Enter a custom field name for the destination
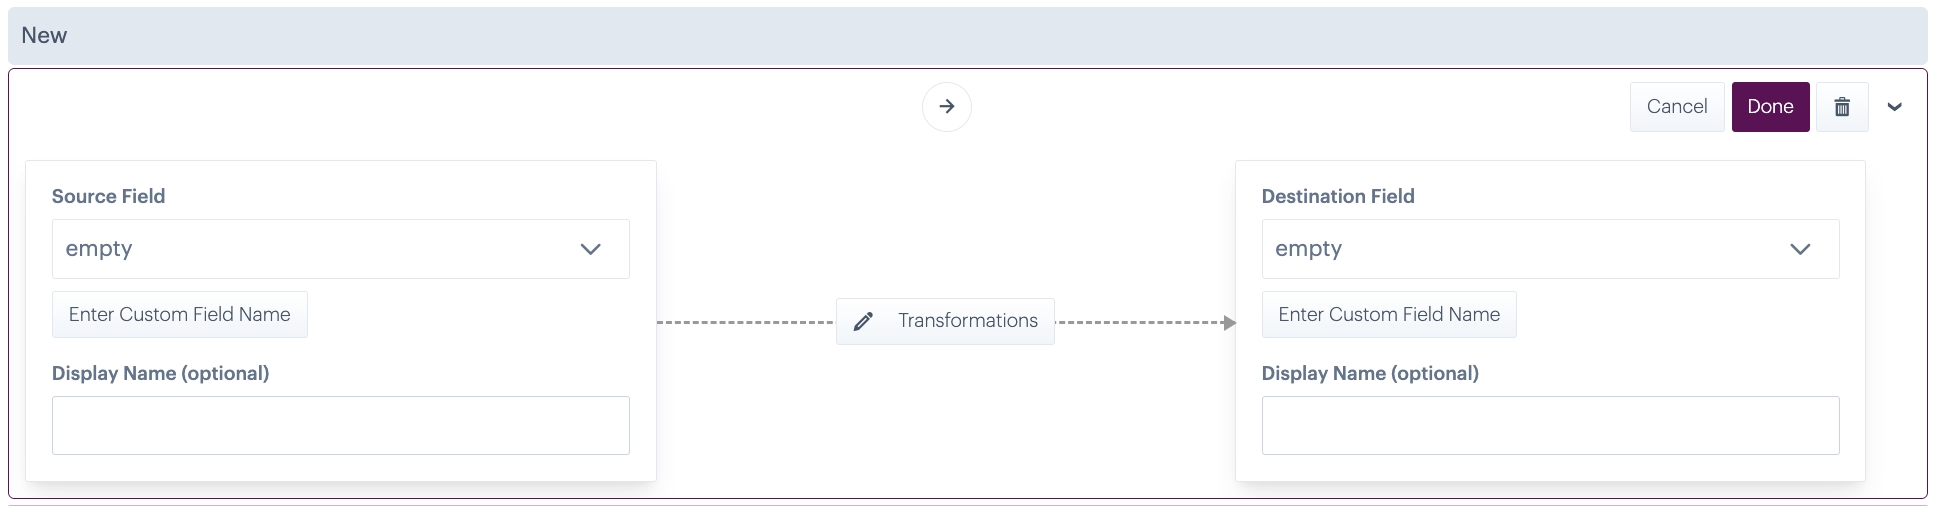The width and height of the screenshot is (1936, 506). [x=1389, y=314]
